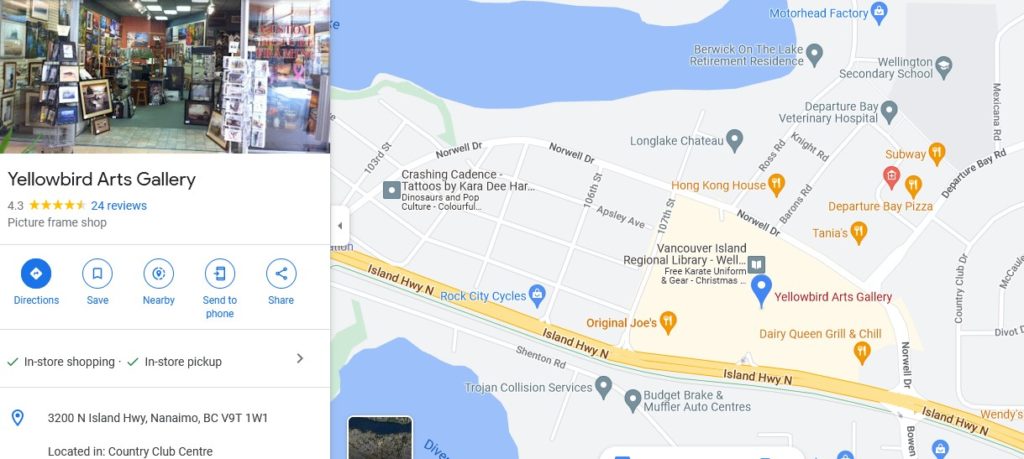Select the Yellowbird Arts Gallery map pin

point(761,291)
